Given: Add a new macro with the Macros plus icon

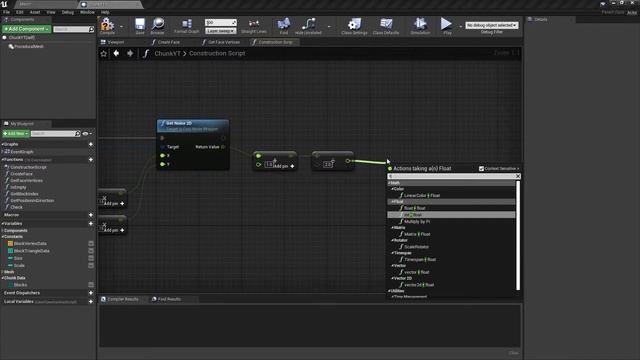Looking at the screenshot, I should coord(91,215).
